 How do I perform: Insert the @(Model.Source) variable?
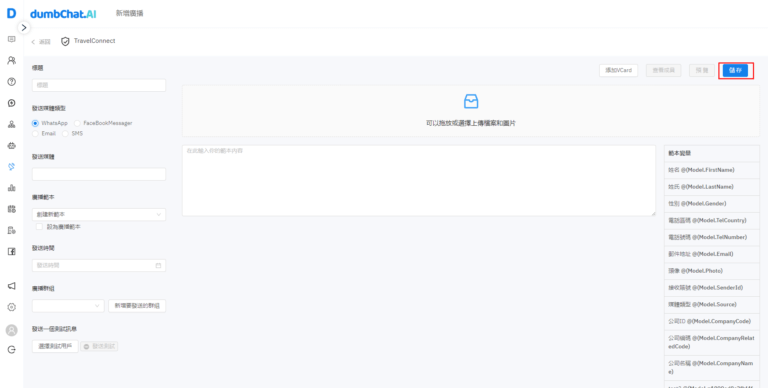point(712,304)
